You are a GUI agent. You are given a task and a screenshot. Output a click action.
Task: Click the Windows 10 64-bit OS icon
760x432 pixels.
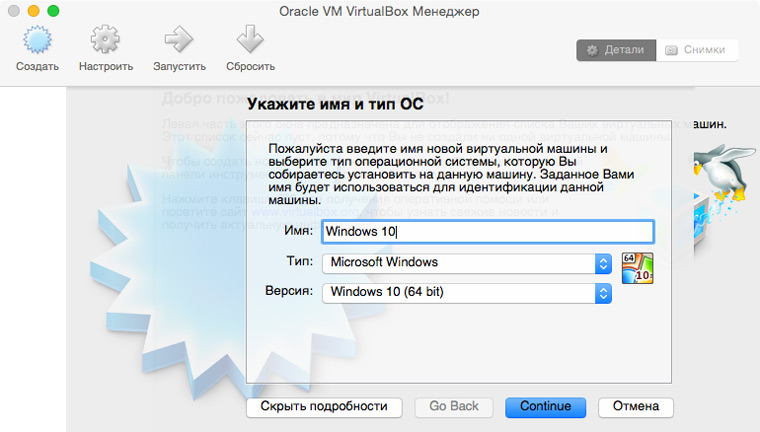(637, 268)
